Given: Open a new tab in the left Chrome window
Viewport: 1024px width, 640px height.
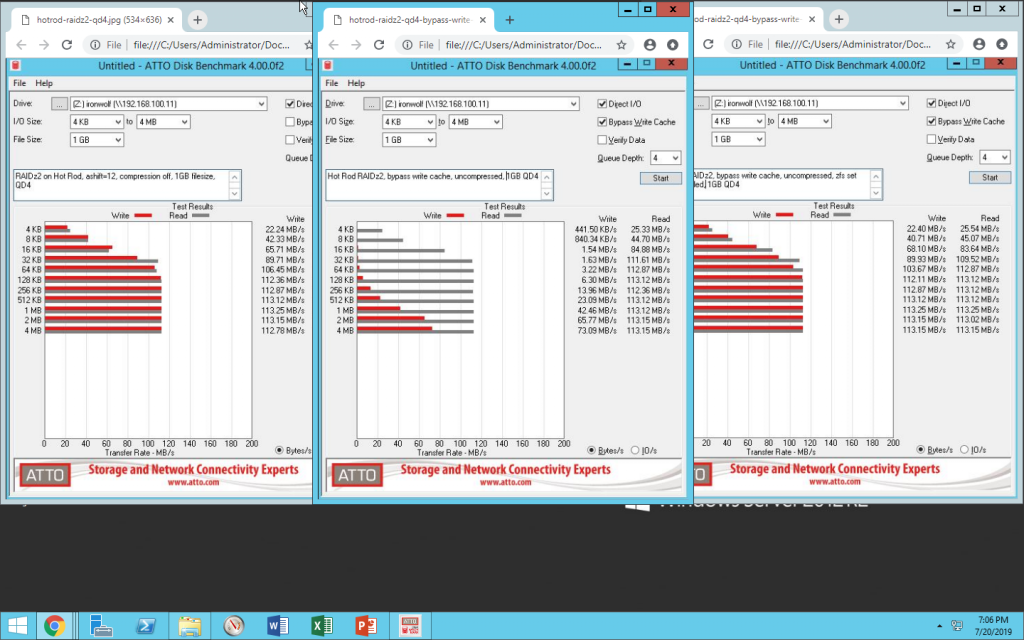Looking at the screenshot, I should pyautogui.click(x=197, y=20).
